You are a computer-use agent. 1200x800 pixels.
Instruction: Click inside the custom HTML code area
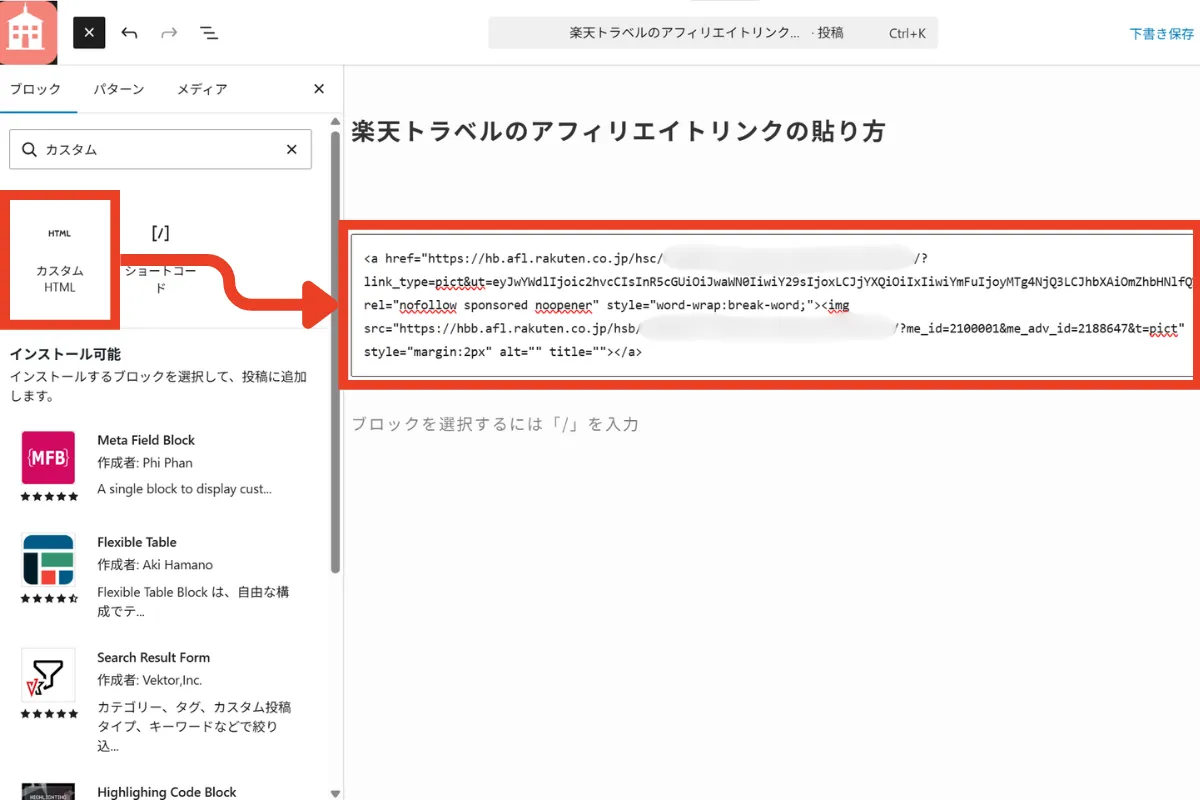pyautogui.click(x=772, y=305)
